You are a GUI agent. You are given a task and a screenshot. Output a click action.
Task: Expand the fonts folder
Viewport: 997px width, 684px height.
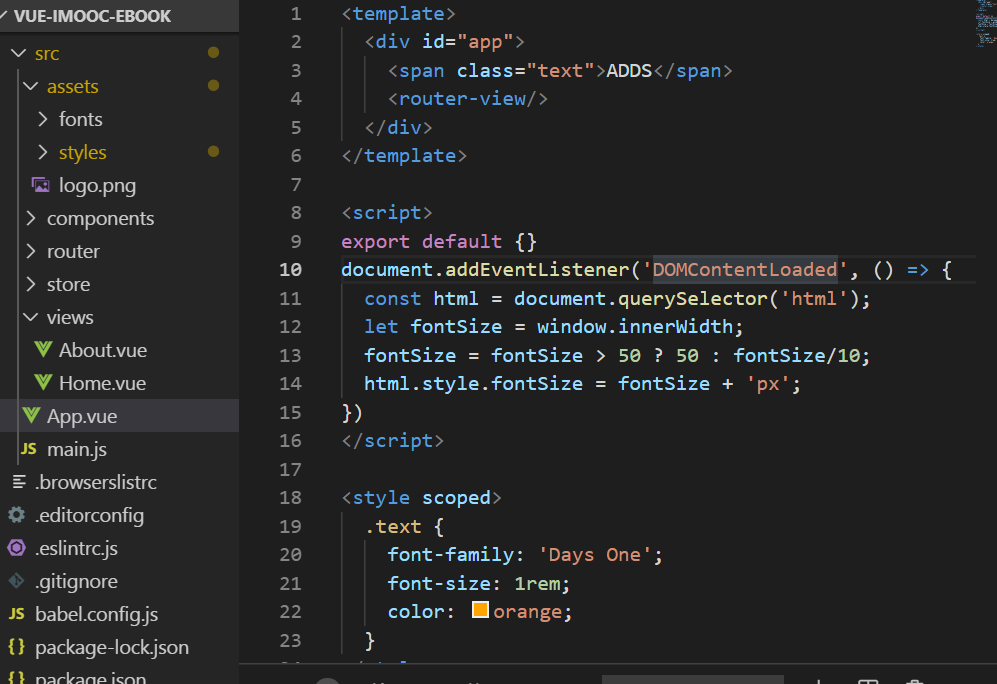coord(43,119)
